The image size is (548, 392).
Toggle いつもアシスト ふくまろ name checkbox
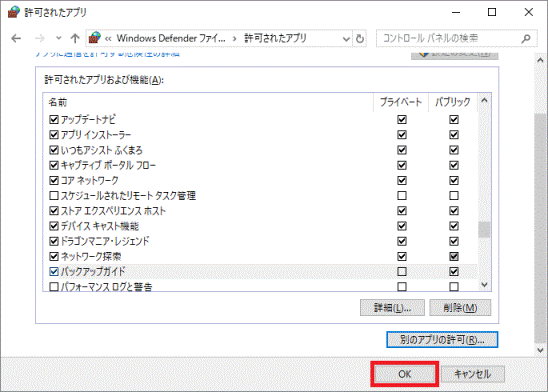(x=54, y=150)
